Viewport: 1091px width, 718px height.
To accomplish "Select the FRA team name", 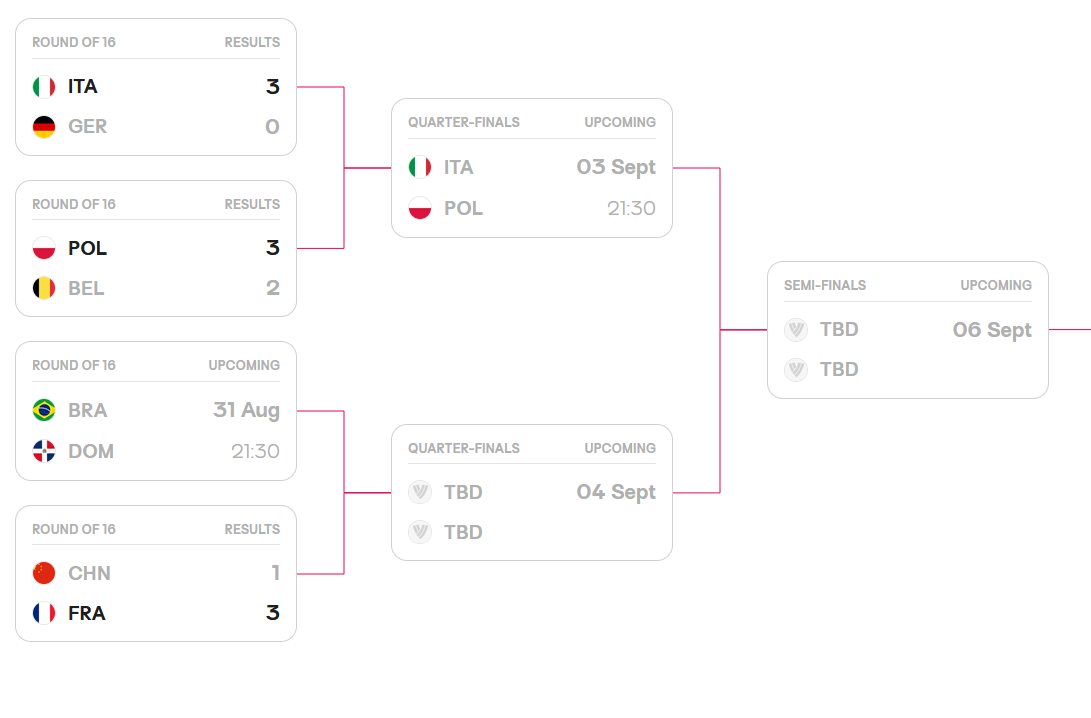I will tap(87, 613).
